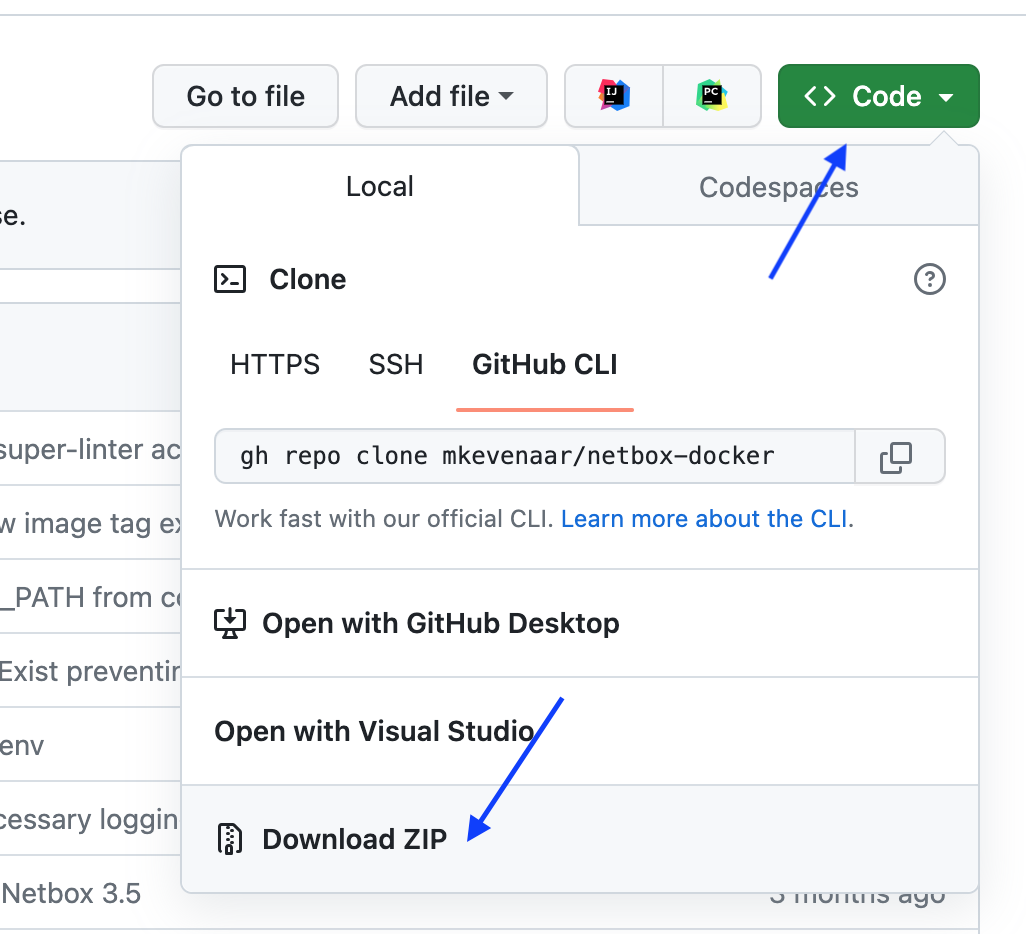The image size is (1026, 934).
Task: Switch to the Codespaces tab
Action: (x=777, y=186)
